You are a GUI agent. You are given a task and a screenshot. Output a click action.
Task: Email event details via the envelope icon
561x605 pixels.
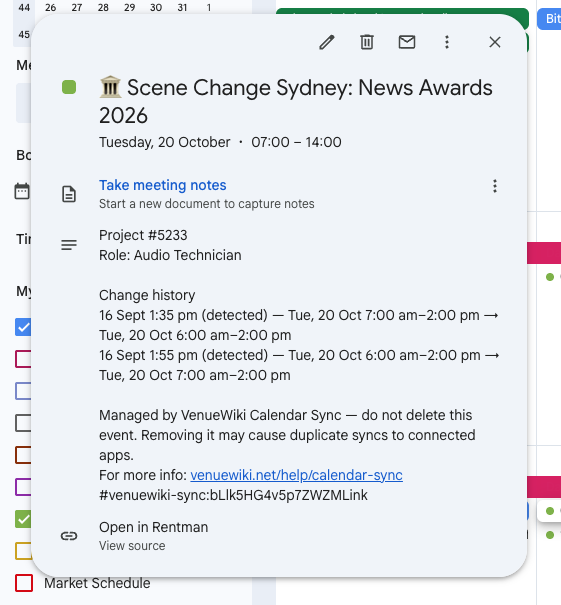[x=407, y=42]
